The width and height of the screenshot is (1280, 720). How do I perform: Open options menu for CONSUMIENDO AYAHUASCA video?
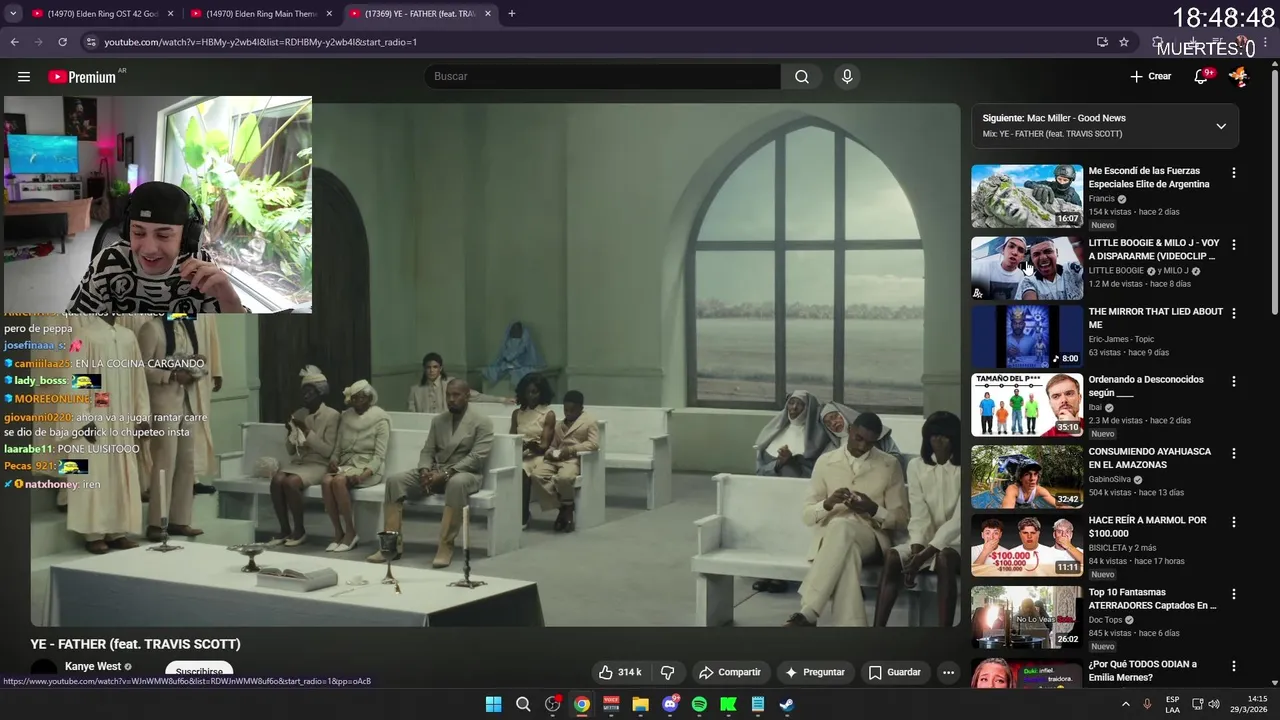[1233, 453]
